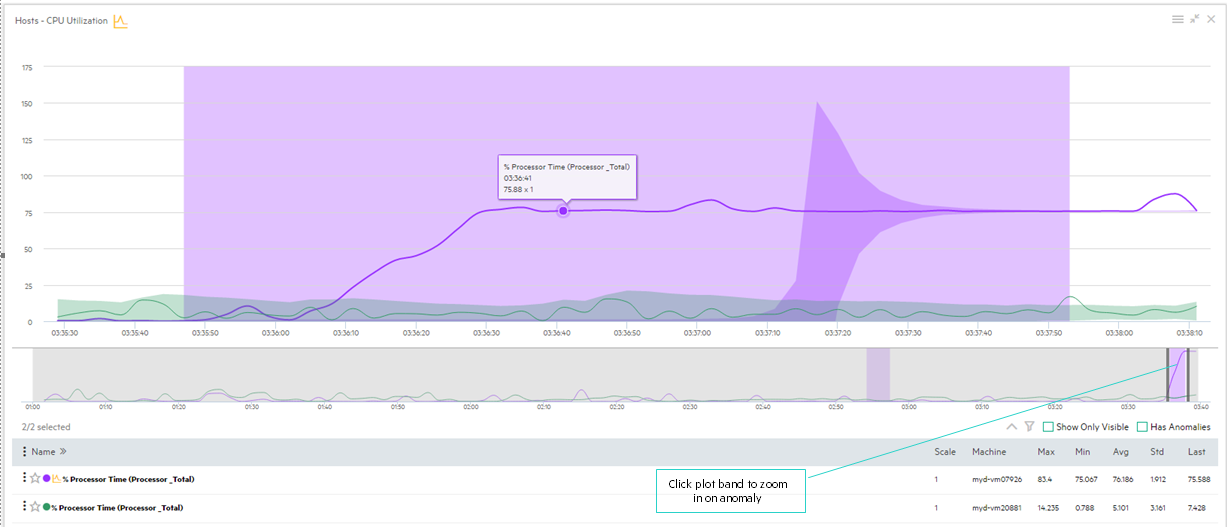The height and width of the screenshot is (527, 1227).
Task: Click the purple color dot in first row
Action: point(46,479)
